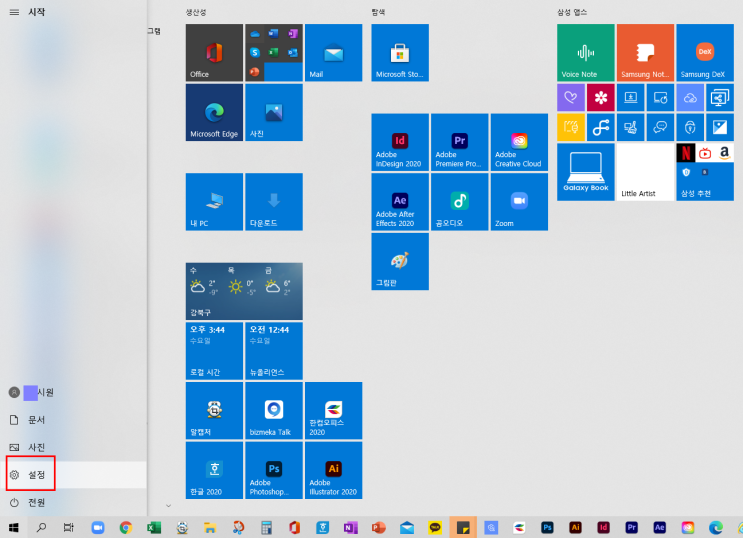Screen dimensions: 743x538
Task: Open the Galaxy Book tile
Action: coord(586,172)
